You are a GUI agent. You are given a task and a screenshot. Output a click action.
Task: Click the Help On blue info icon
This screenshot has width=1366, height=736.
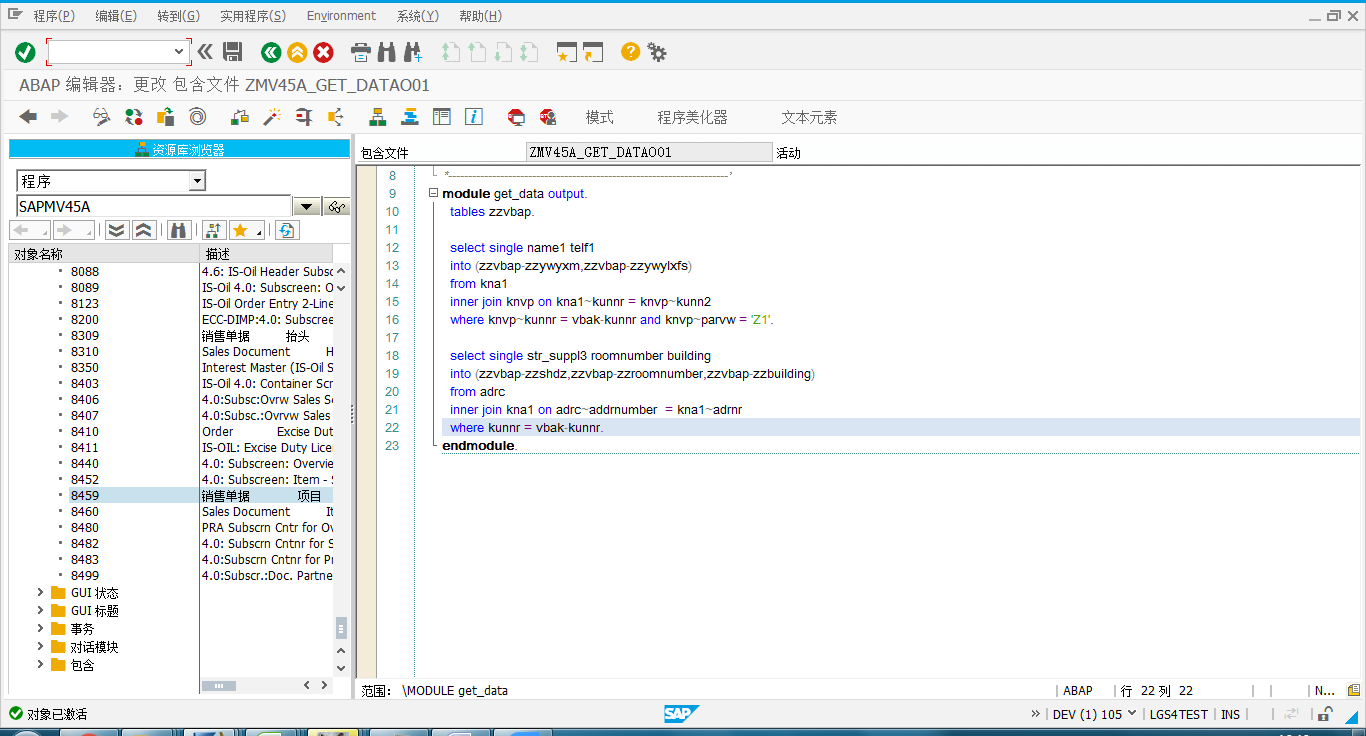[x=474, y=117]
